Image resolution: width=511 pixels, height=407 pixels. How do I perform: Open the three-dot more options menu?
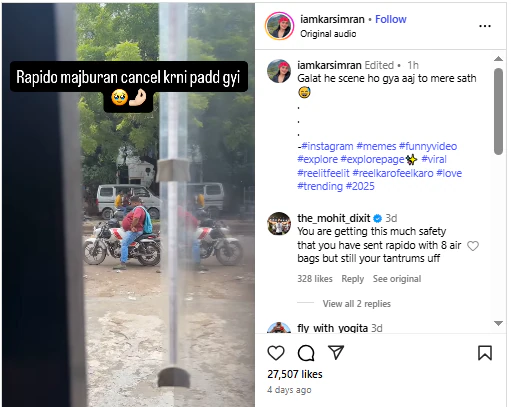click(x=485, y=26)
